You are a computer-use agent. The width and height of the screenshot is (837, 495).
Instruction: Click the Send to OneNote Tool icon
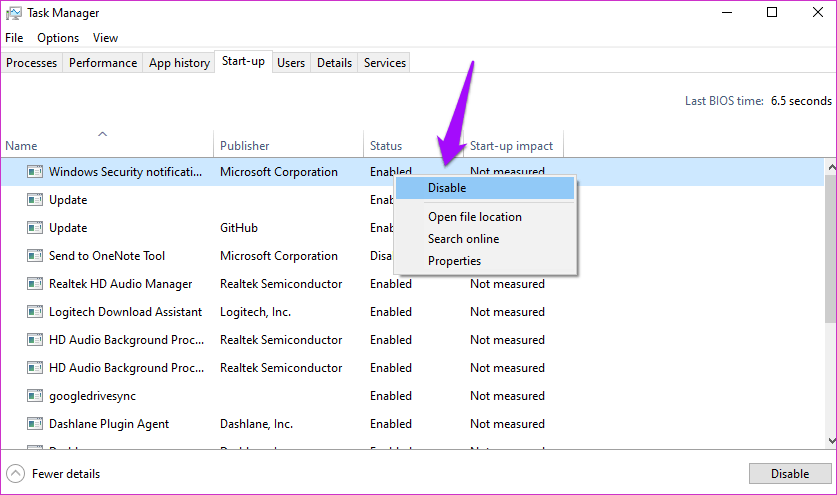[35, 256]
